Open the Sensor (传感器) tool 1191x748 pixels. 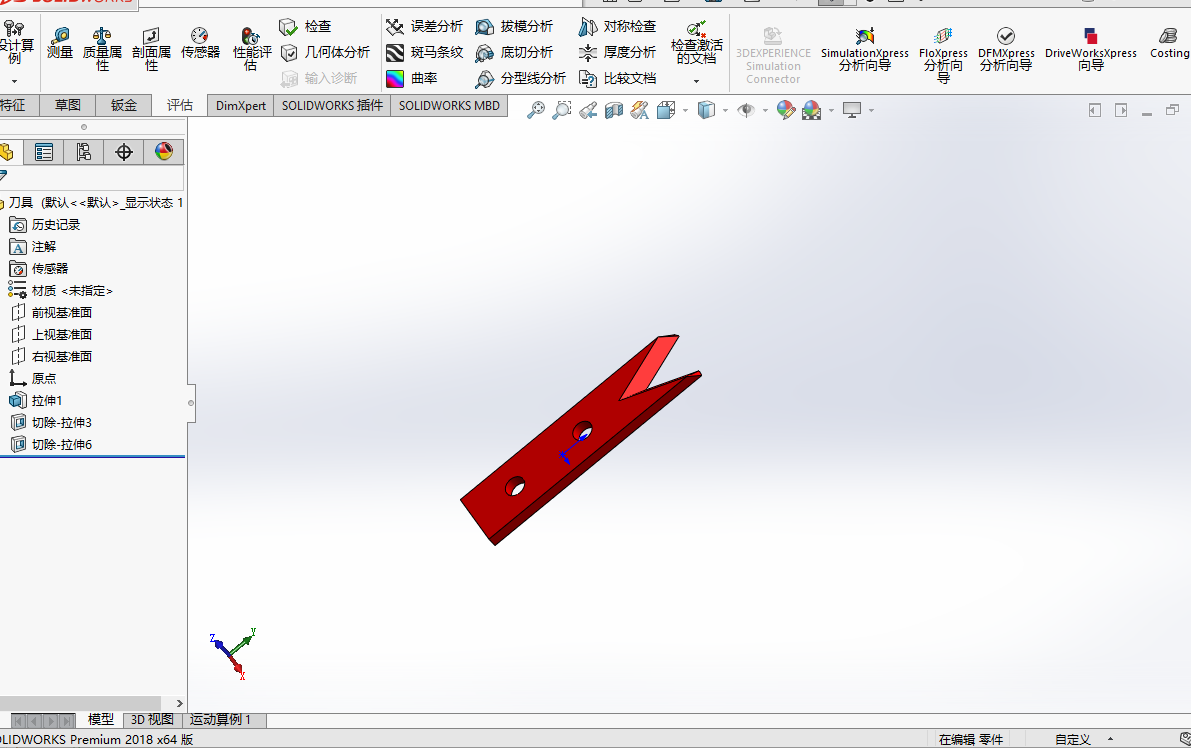click(x=200, y=43)
